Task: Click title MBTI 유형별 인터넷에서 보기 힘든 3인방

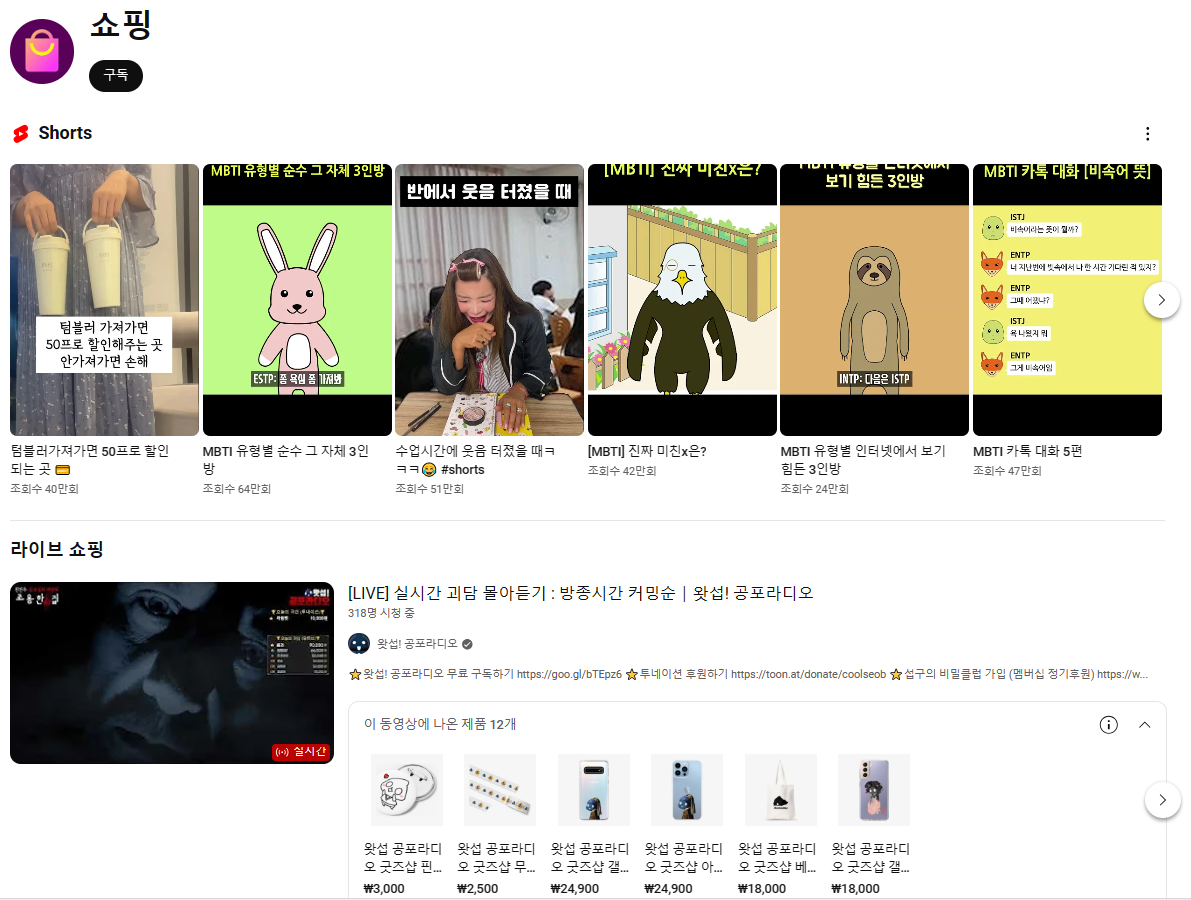Action: (863, 460)
